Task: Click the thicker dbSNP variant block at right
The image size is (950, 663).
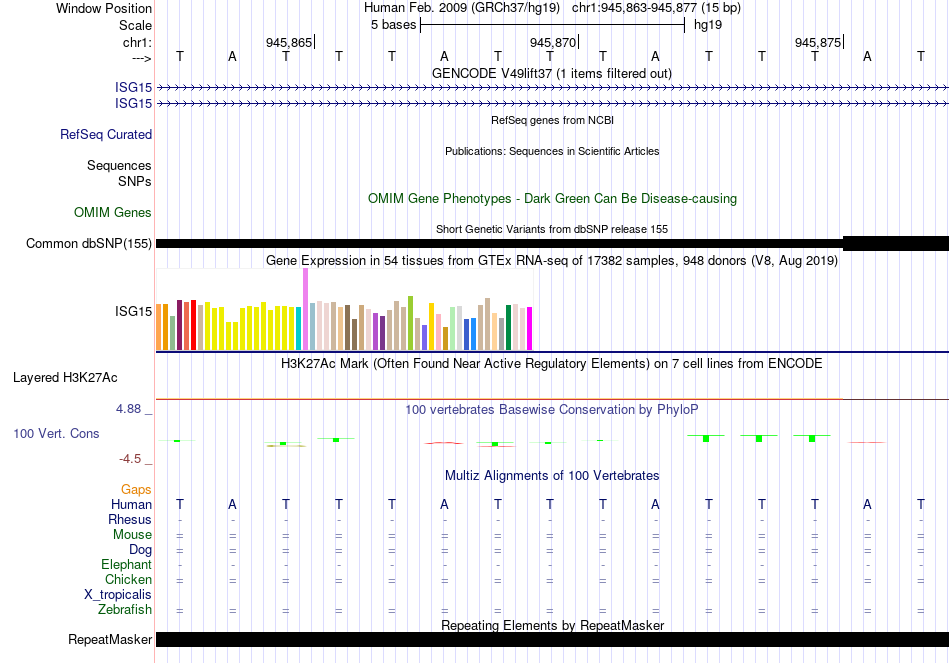Action: pos(895,243)
